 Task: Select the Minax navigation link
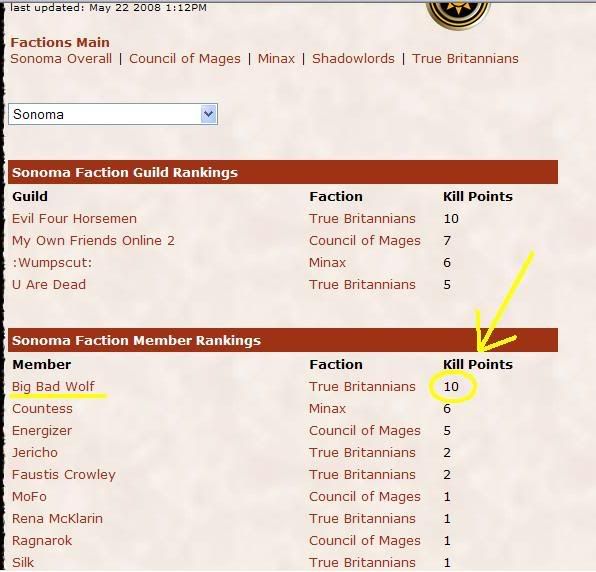276,59
